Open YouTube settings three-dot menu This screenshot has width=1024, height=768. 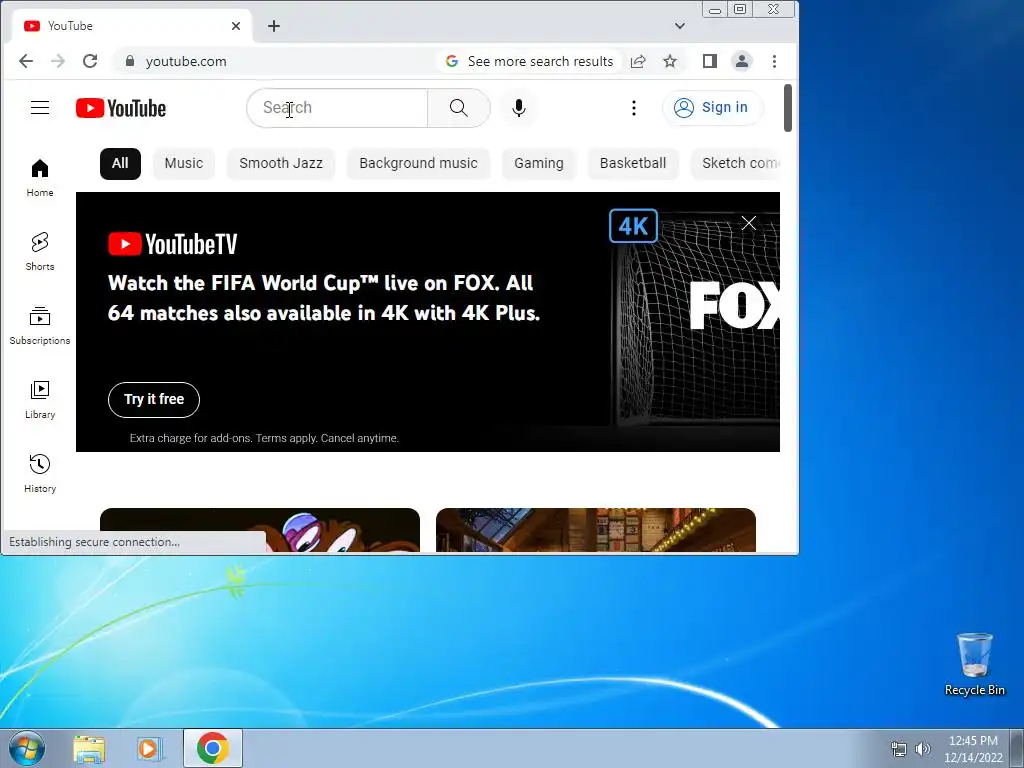click(633, 108)
